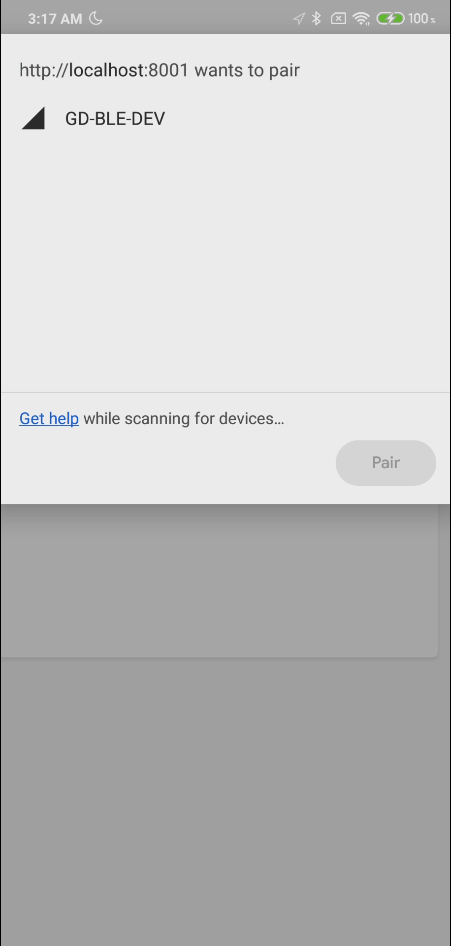Tap empty space in the device list
The height and width of the screenshot is (946, 451).
click(x=226, y=265)
